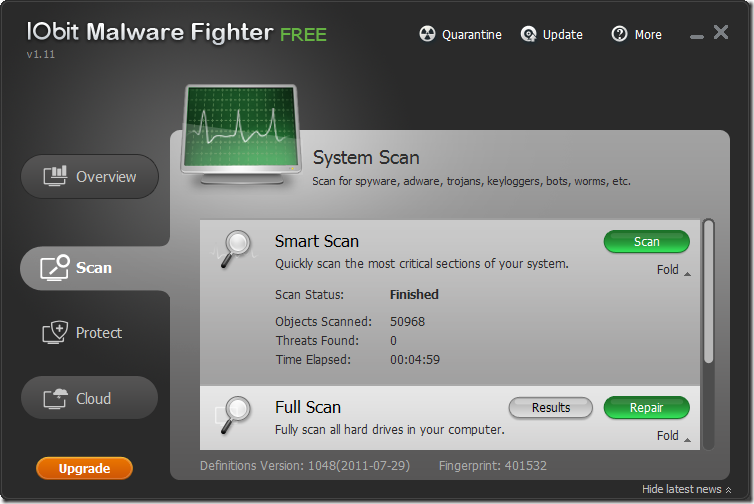Click the Protect shield icon
The width and height of the screenshot is (754, 504).
coord(55,333)
